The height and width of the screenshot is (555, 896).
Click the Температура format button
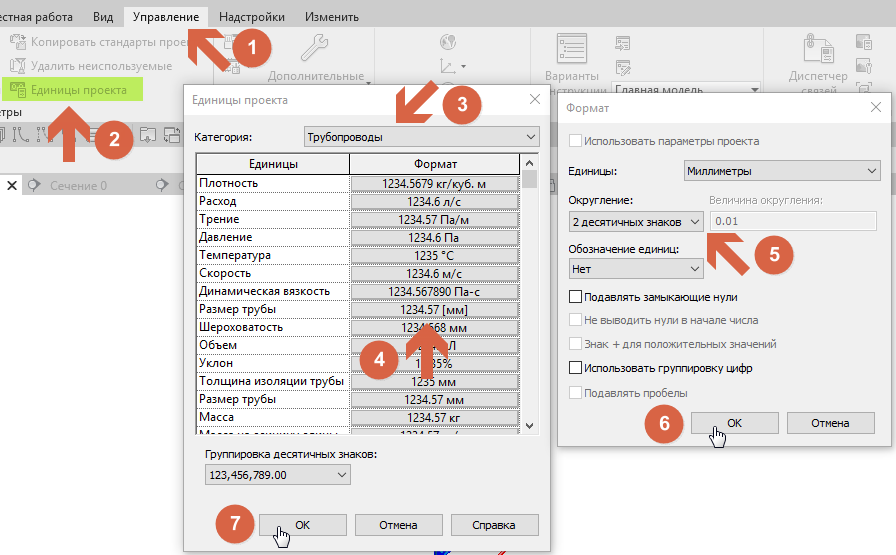coord(434,255)
